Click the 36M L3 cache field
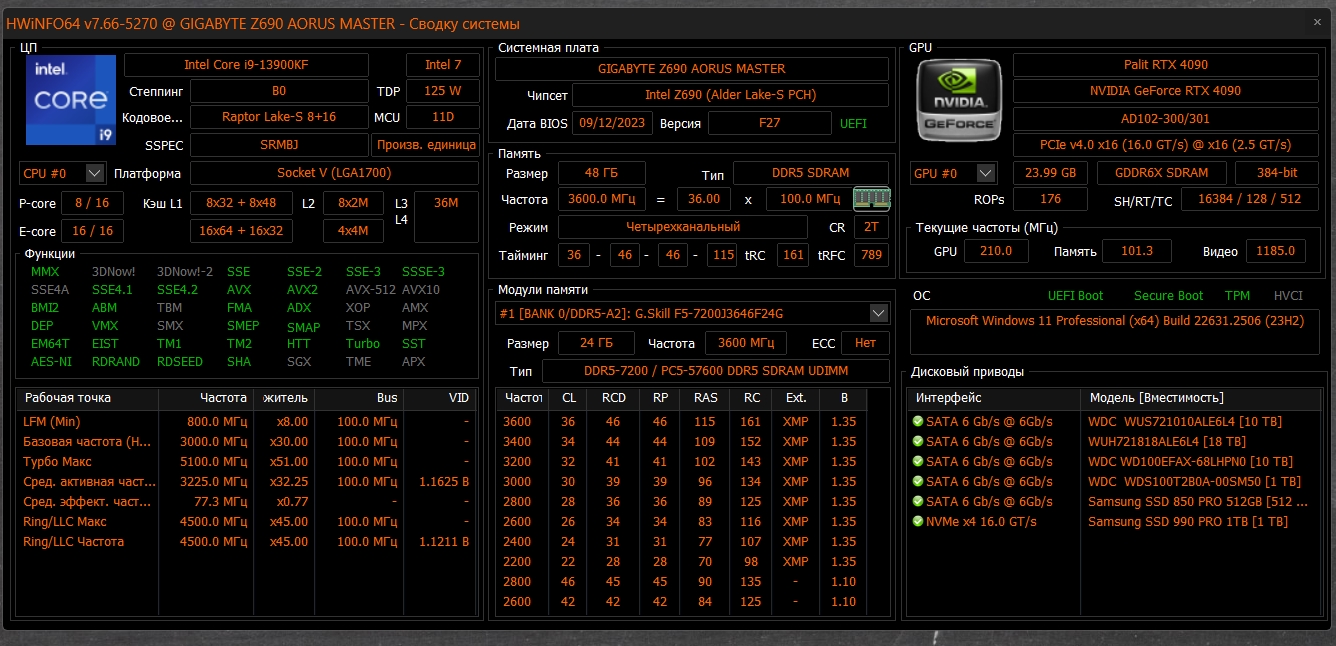The image size is (1336, 646). point(446,217)
